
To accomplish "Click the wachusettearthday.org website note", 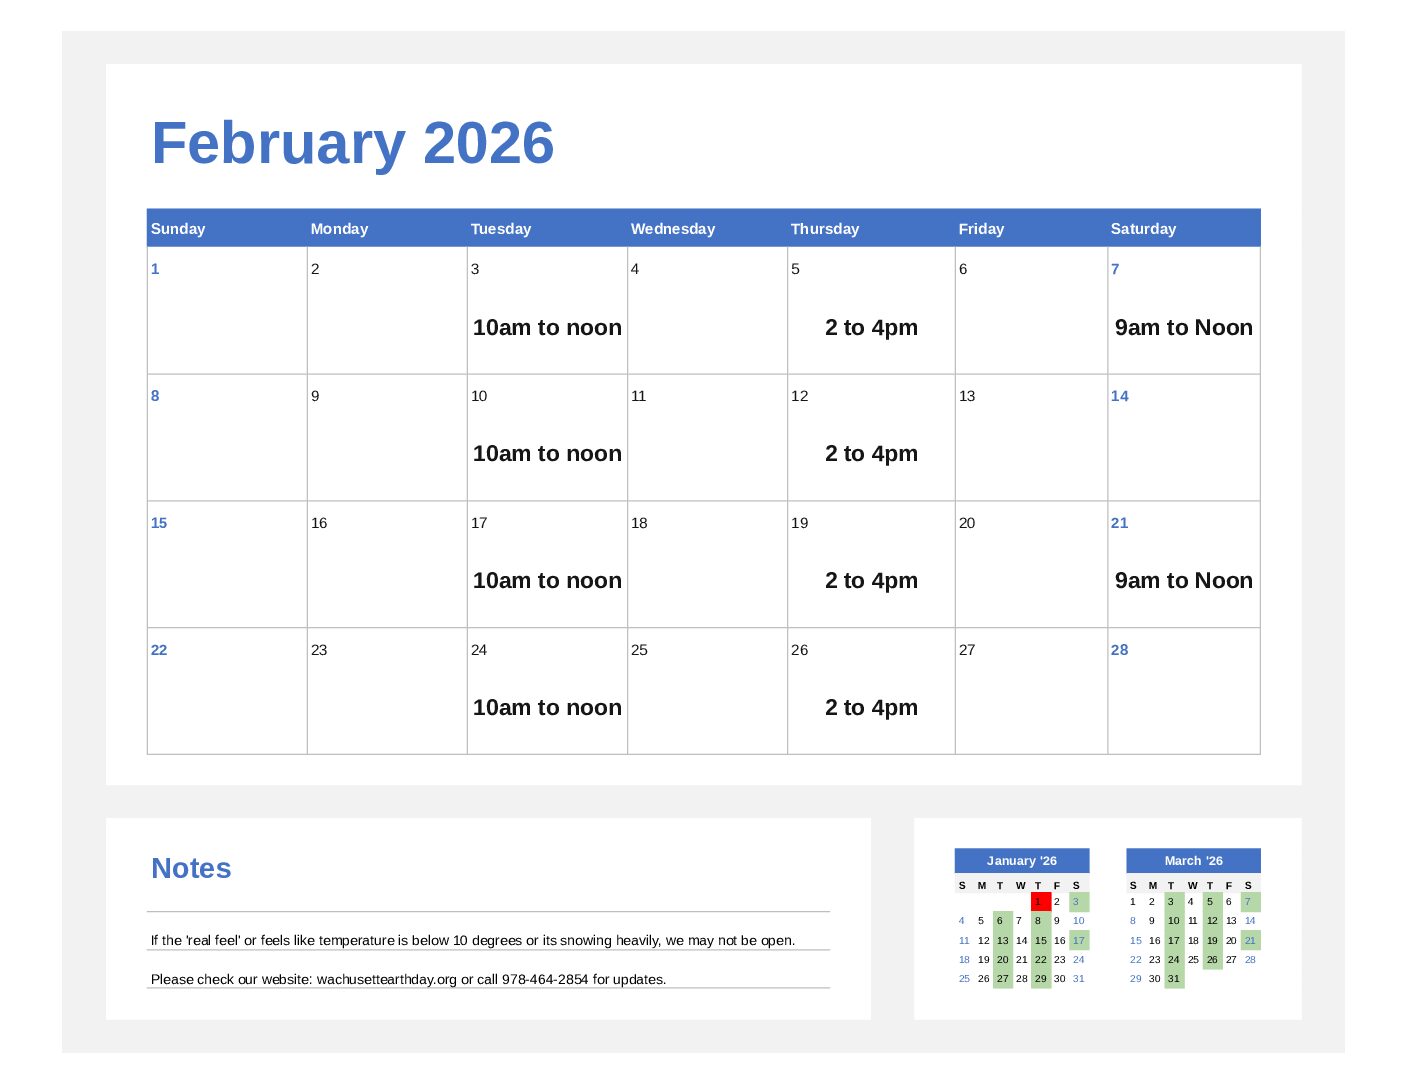I will [408, 979].
